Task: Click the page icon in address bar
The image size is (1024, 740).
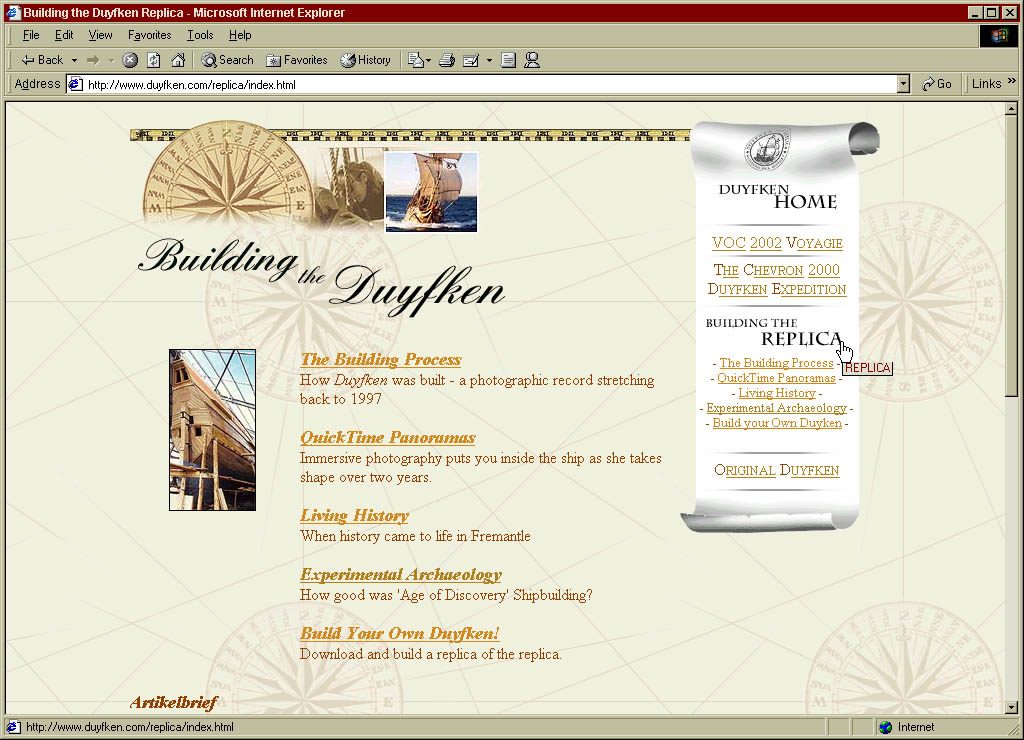Action: pyautogui.click(x=76, y=84)
